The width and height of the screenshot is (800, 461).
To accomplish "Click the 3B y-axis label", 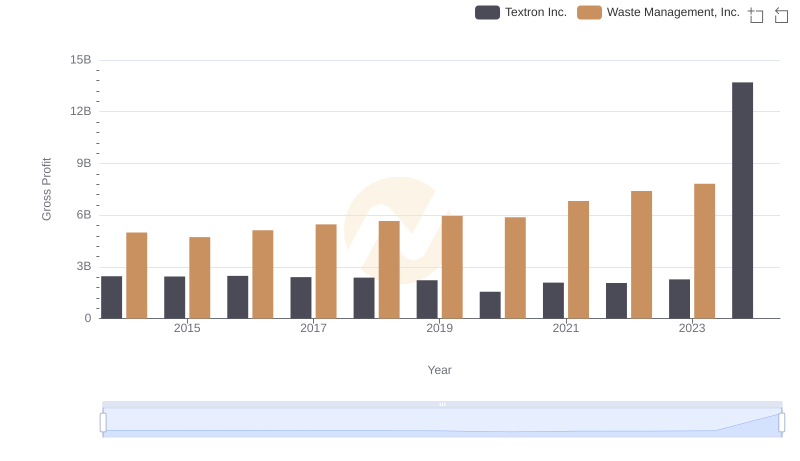I will (84, 266).
